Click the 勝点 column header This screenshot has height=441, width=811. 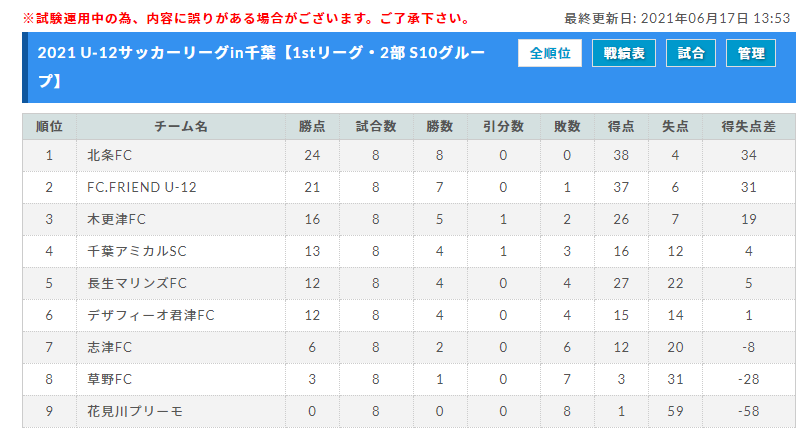click(x=312, y=127)
